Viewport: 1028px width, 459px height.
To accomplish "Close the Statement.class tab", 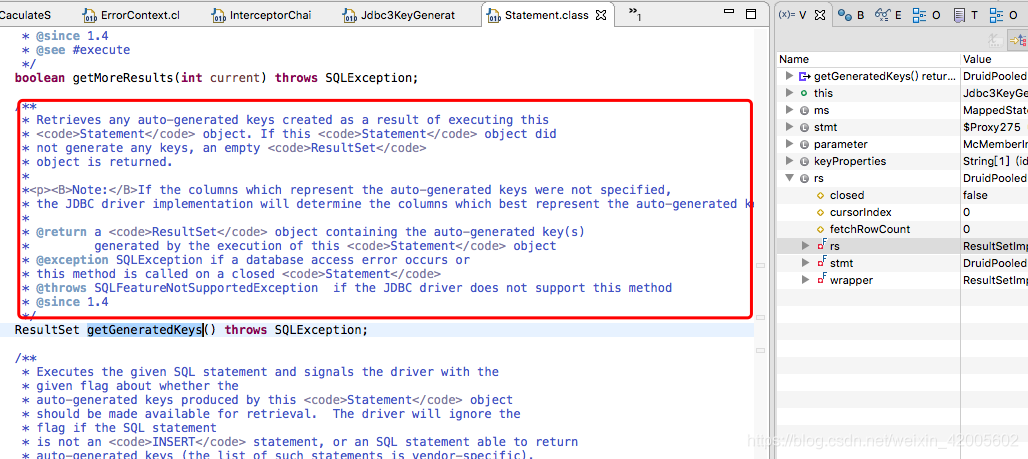I will click(x=601, y=15).
